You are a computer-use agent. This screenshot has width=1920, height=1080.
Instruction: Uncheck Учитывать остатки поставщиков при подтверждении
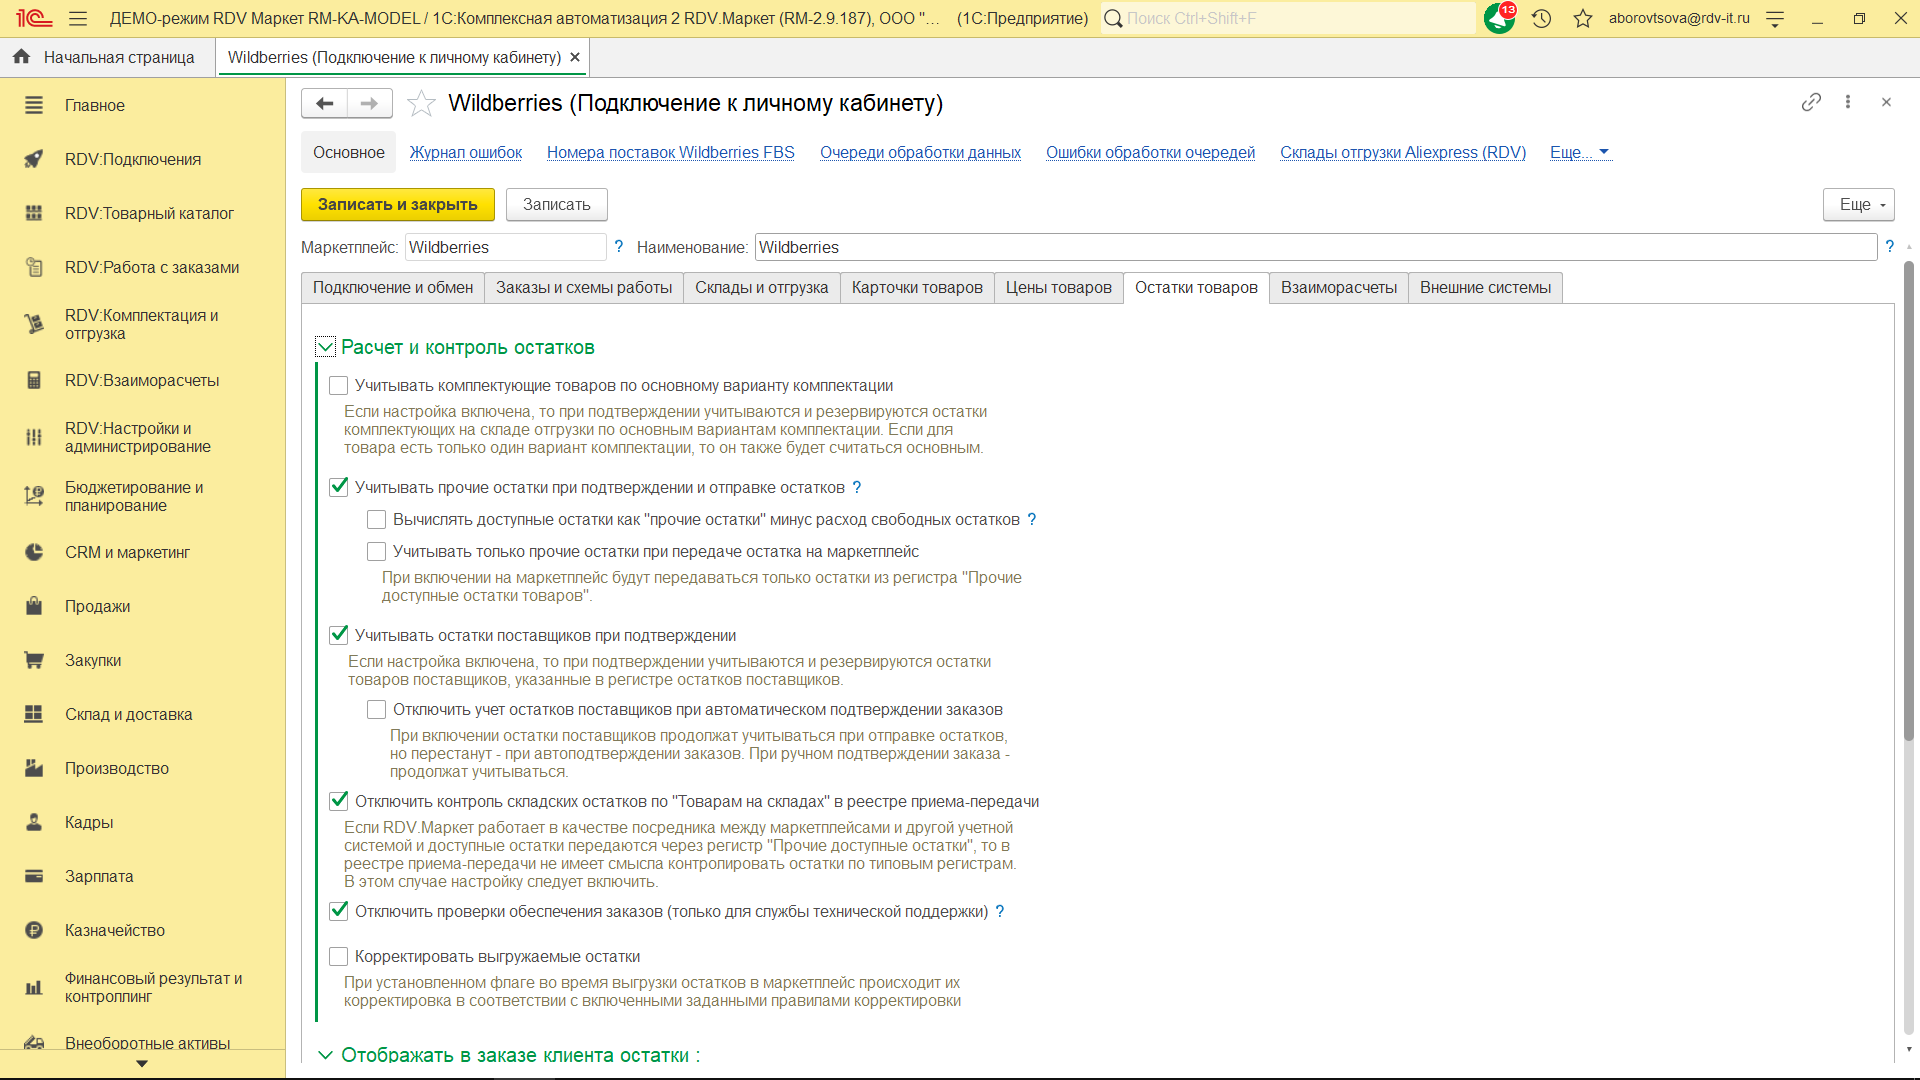(339, 635)
